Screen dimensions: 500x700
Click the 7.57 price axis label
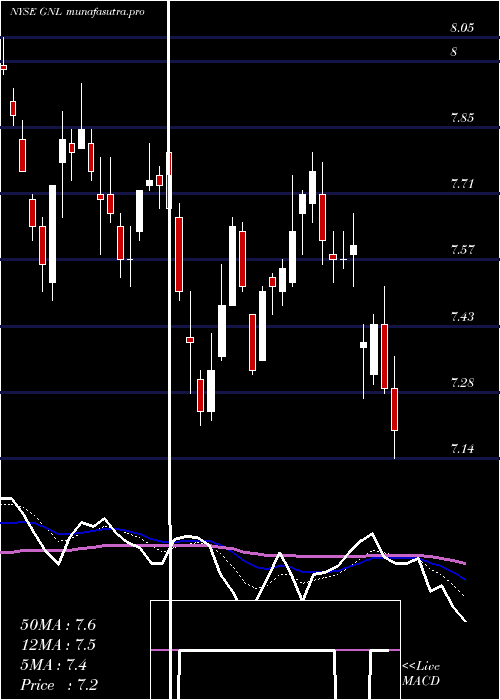462,250
